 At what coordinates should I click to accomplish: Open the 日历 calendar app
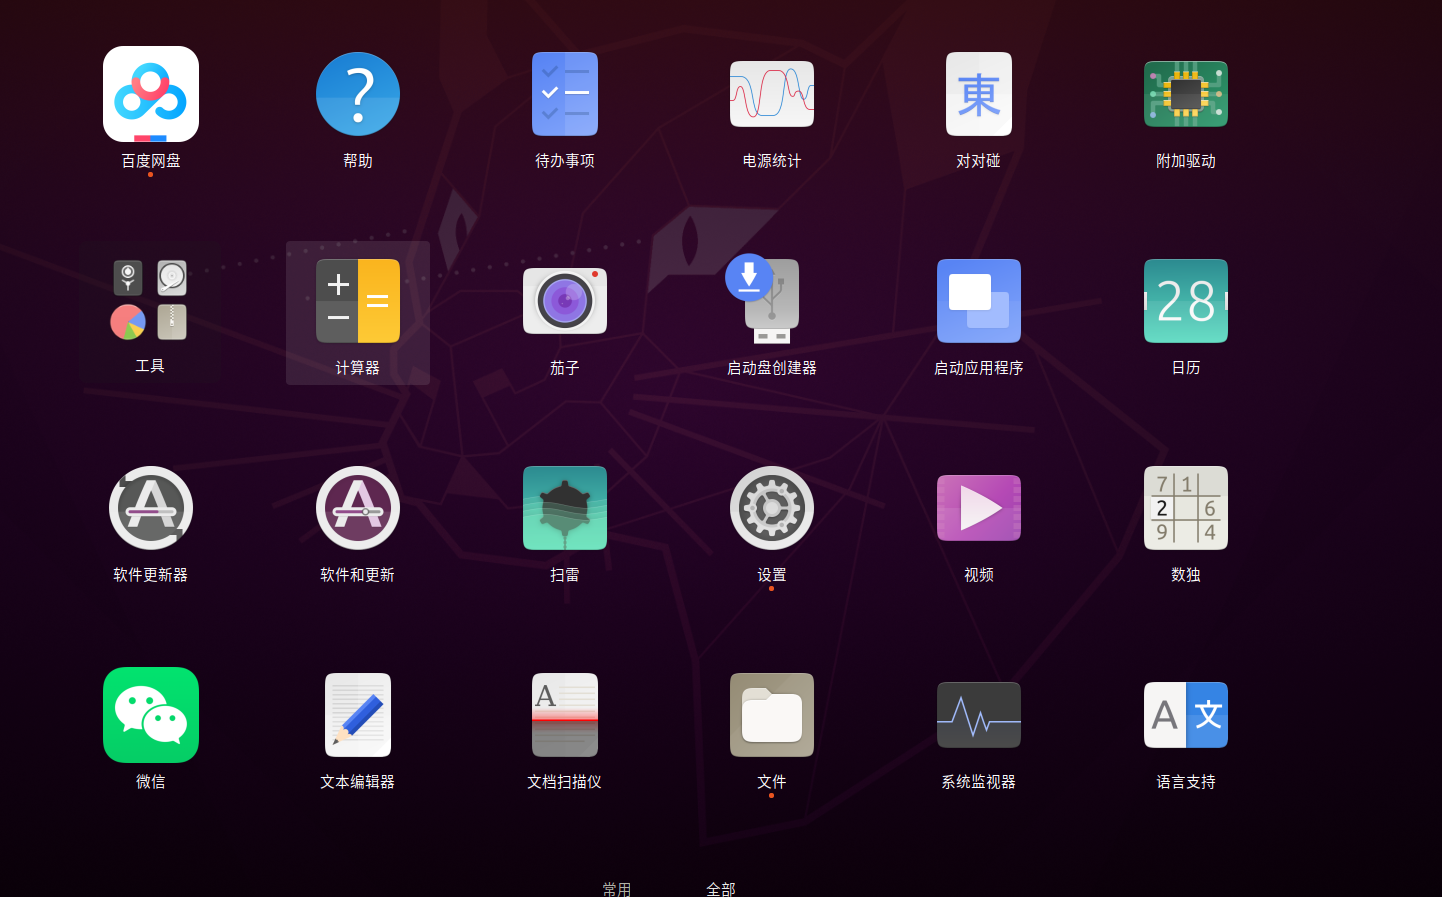point(1186,301)
